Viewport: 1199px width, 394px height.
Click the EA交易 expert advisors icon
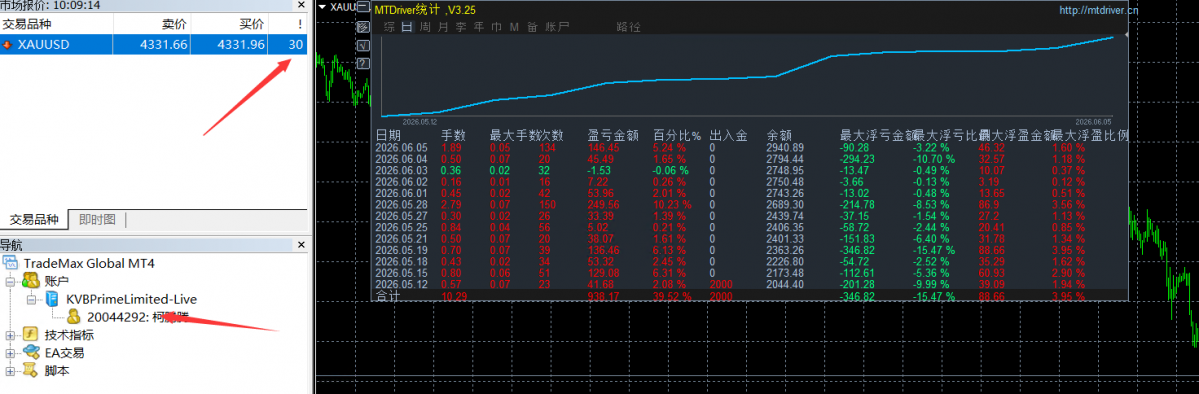31,352
